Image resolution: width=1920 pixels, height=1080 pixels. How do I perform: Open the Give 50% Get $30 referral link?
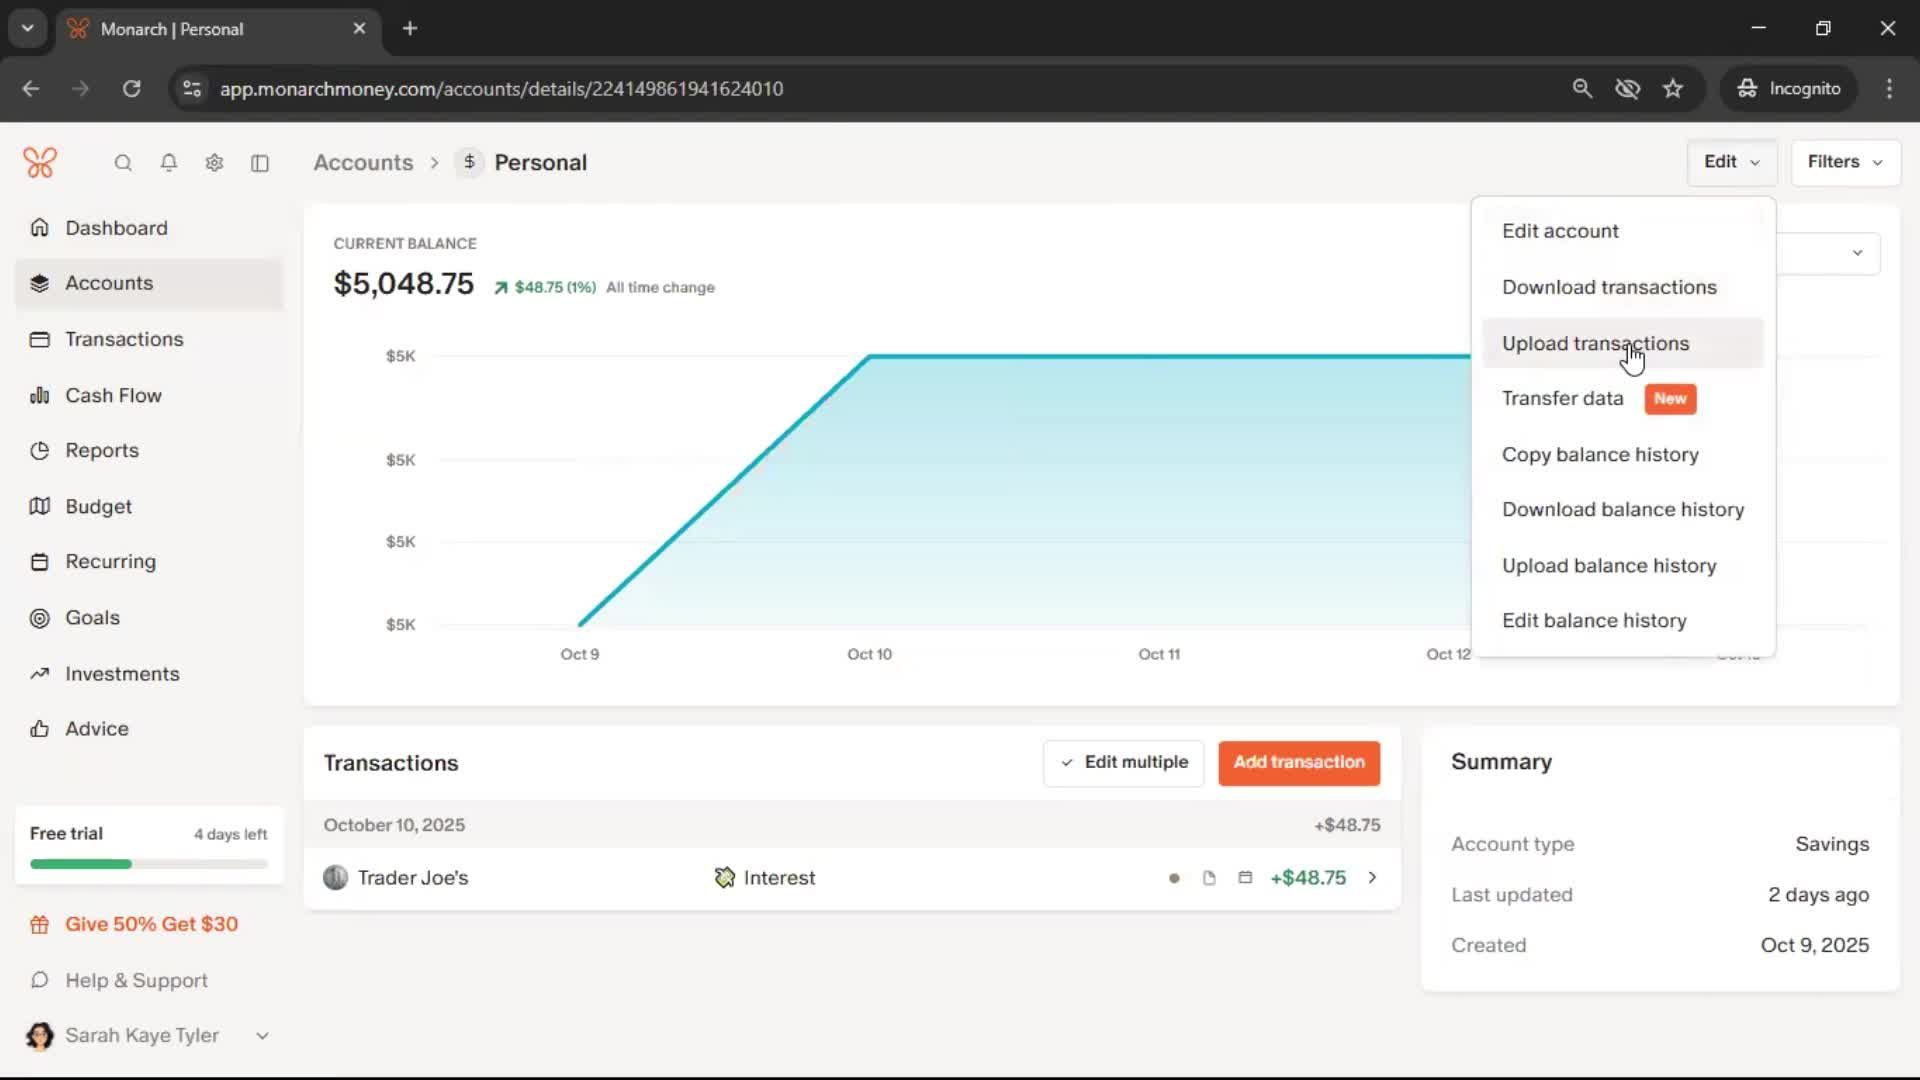coord(151,925)
